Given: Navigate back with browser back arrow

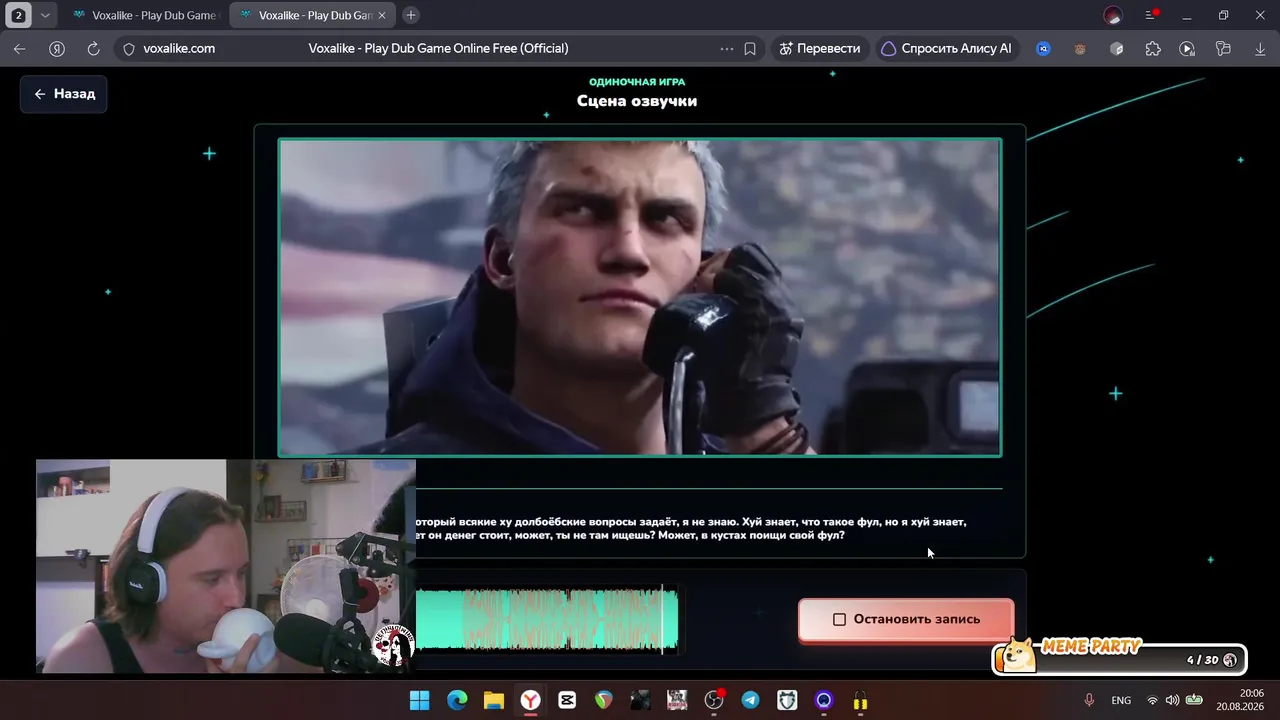Looking at the screenshot, I should 20,48.
